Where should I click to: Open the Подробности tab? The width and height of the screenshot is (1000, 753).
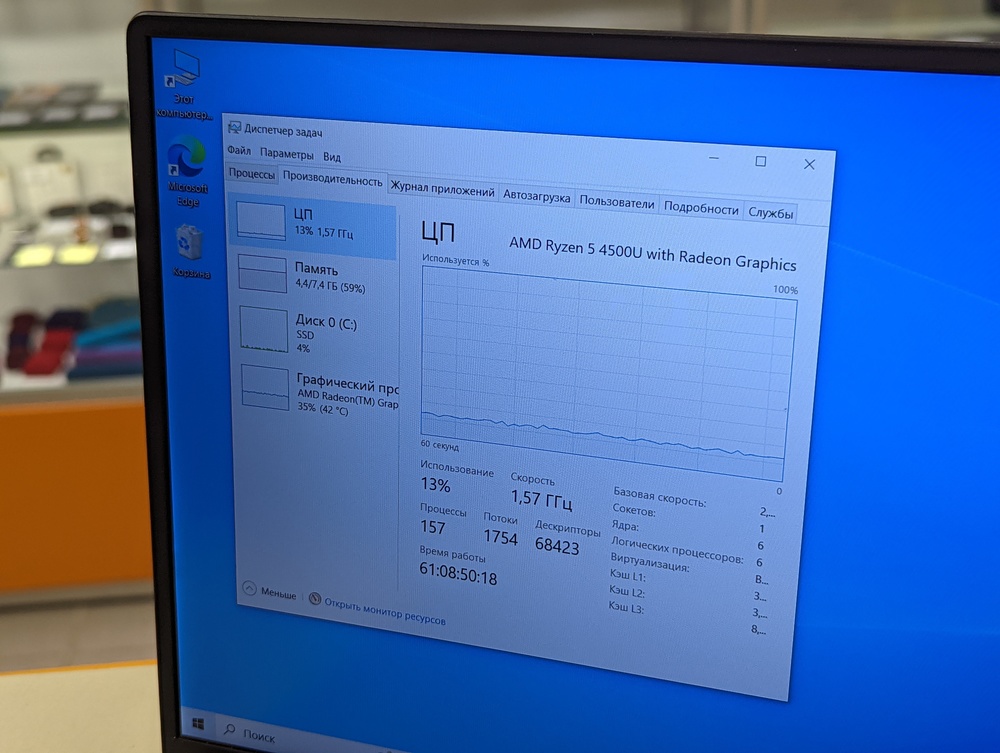[x=701, y=208]
